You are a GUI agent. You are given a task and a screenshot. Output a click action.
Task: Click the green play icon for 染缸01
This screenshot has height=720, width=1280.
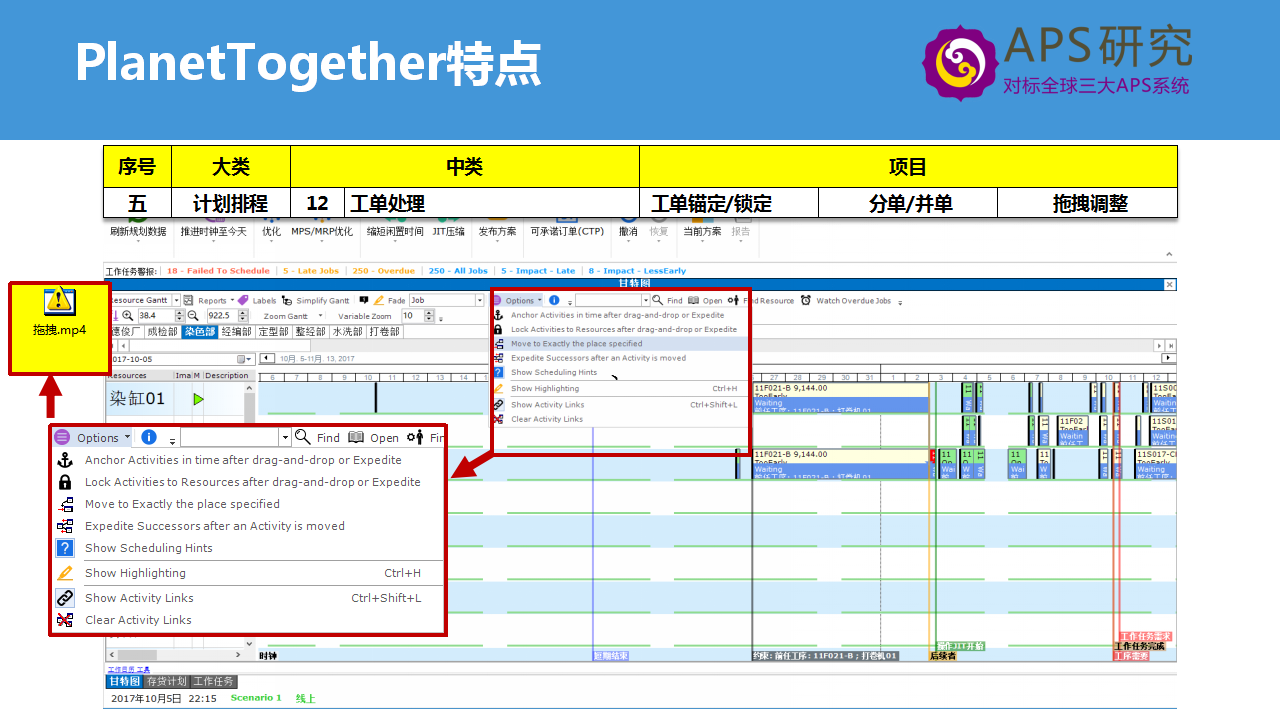coord(198,399)
